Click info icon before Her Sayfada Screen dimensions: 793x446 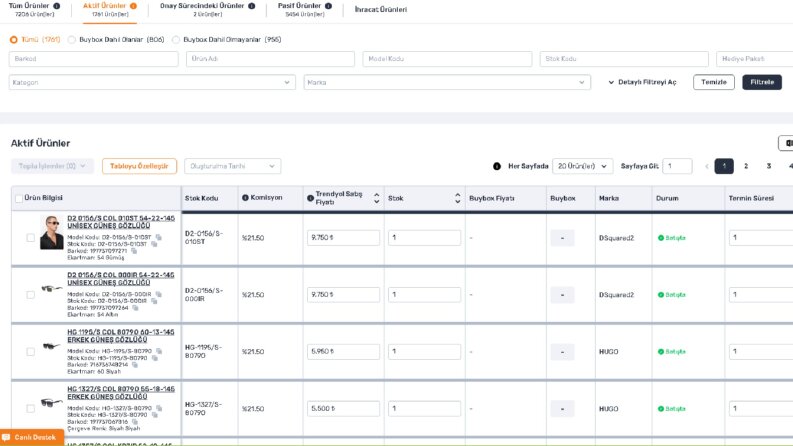[497, 166]
